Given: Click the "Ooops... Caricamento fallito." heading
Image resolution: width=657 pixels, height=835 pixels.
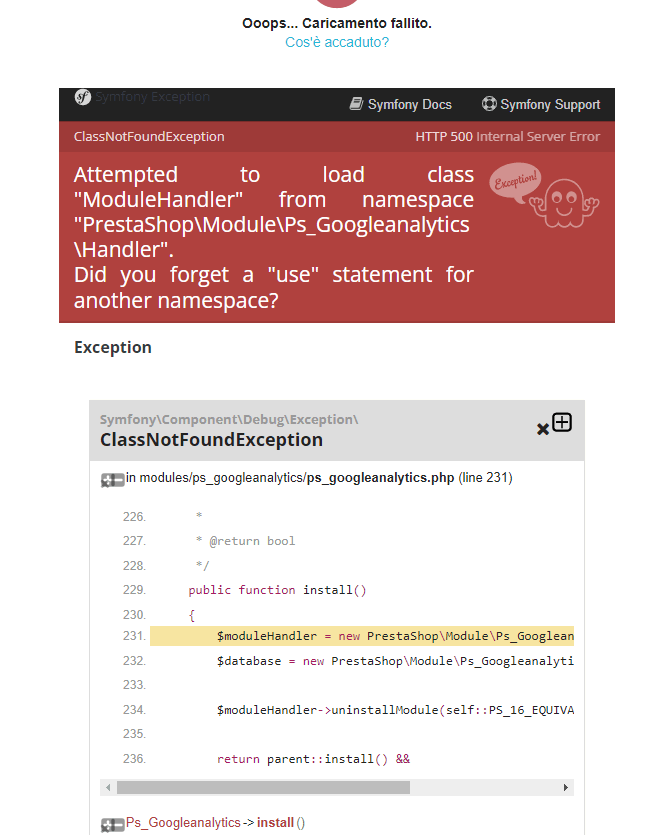Looking at the screenshot, I should coord(337,23).
